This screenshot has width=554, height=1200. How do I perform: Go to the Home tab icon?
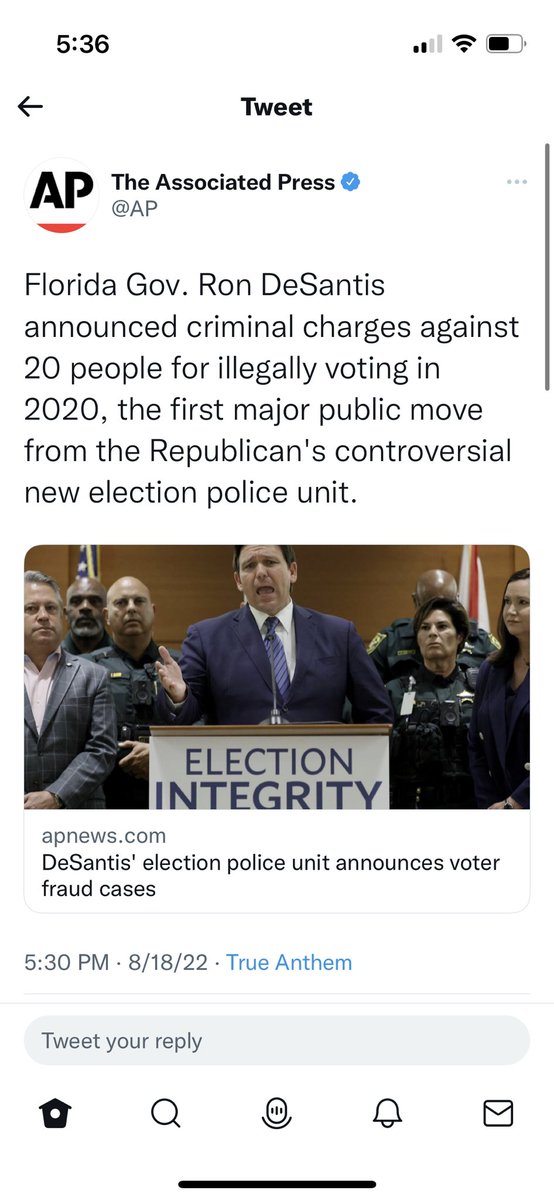55,1112
